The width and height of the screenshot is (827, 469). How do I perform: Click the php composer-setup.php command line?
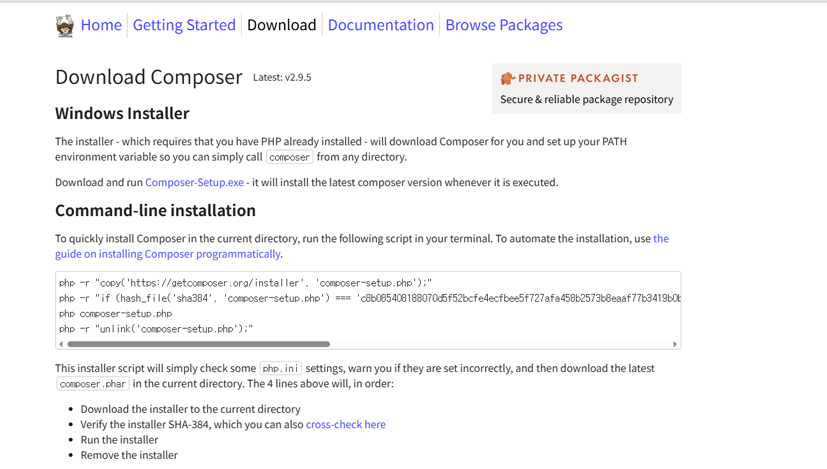pos(115,314)
